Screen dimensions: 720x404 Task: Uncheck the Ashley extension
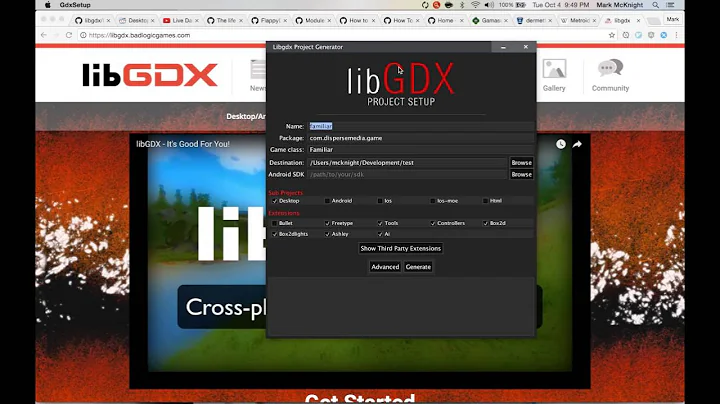click(327, 234)
